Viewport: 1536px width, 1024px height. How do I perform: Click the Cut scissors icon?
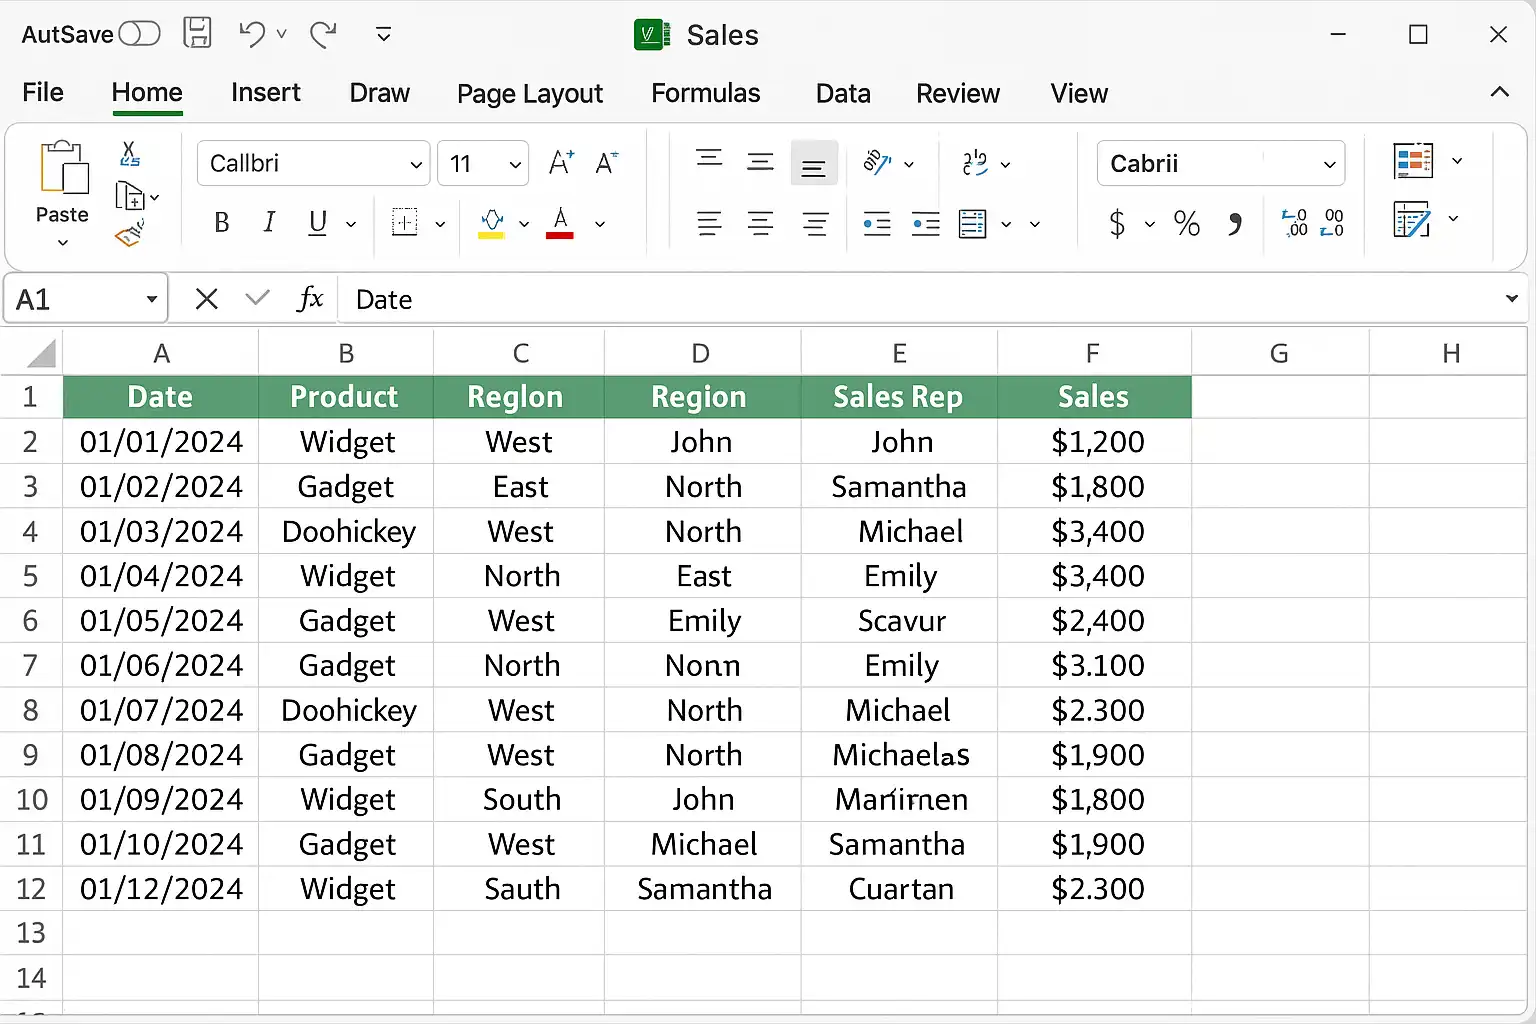(x=130, y=153)
